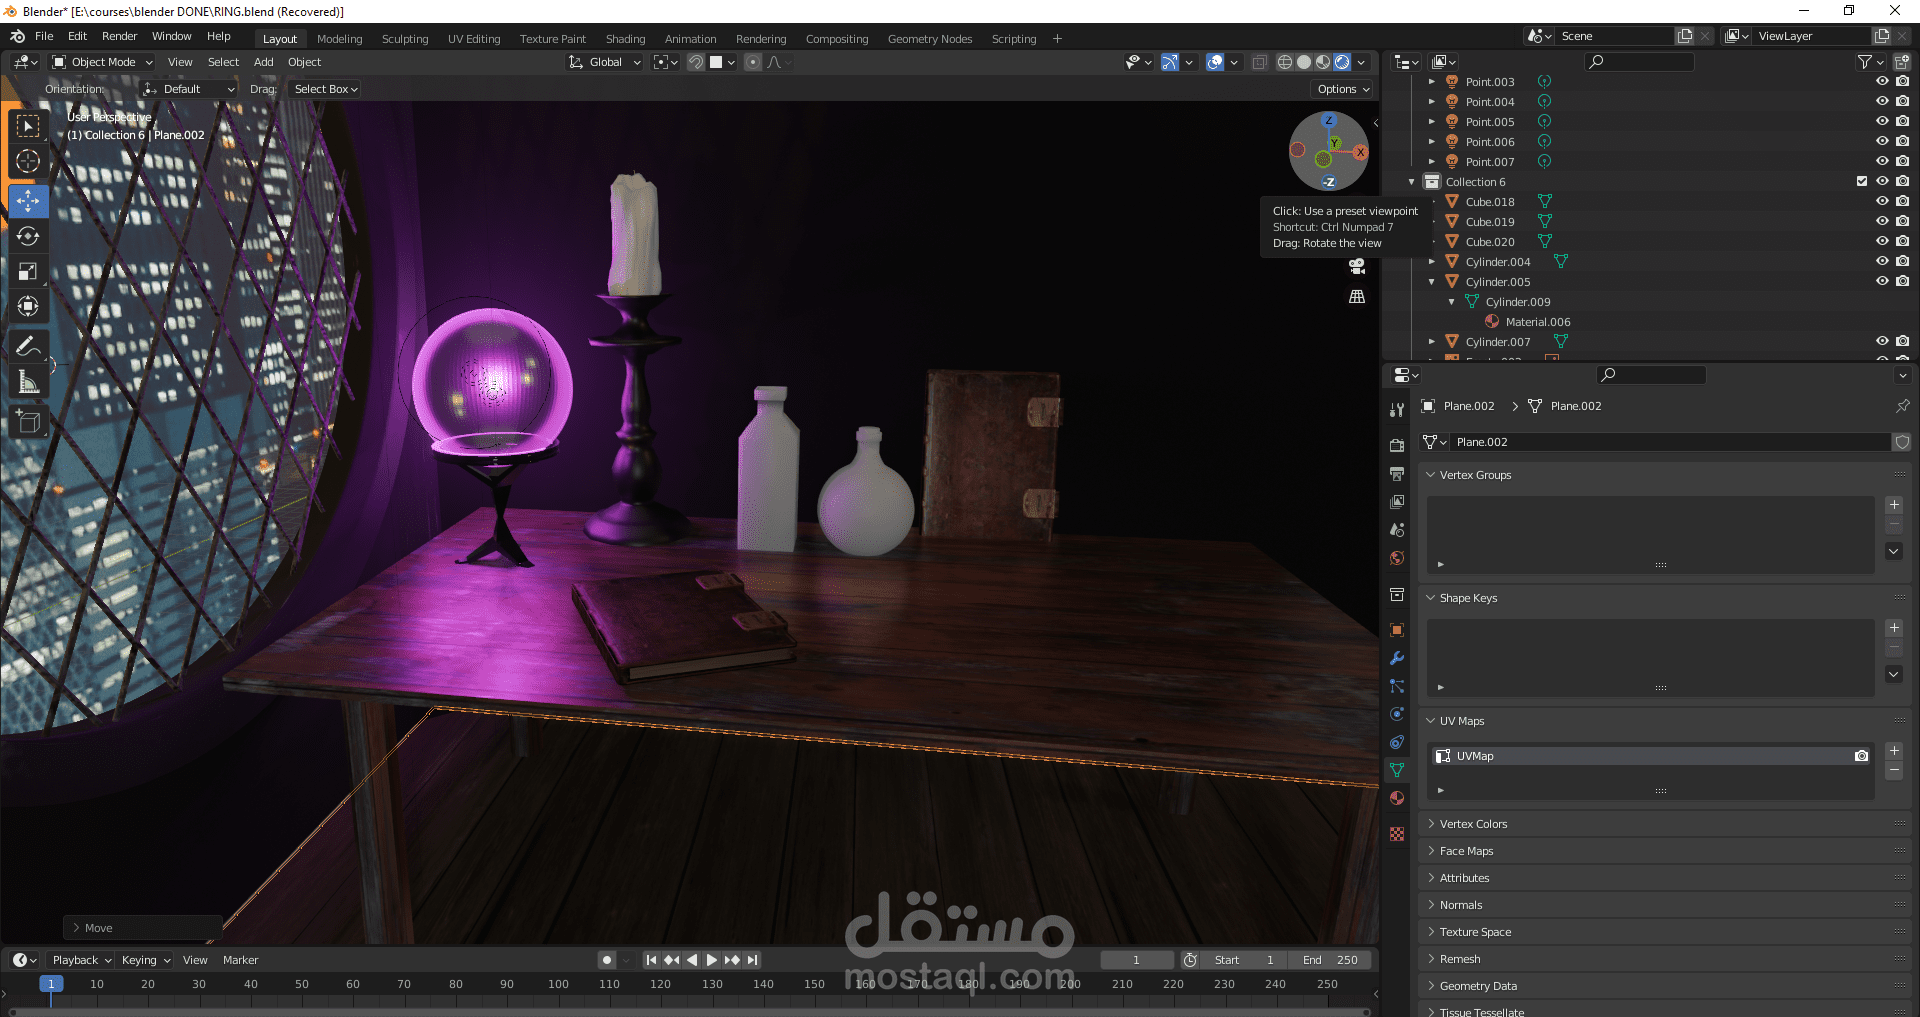Disable Cylinder.004 in renders
1920x1017 pixels.
click(1902, 261)
